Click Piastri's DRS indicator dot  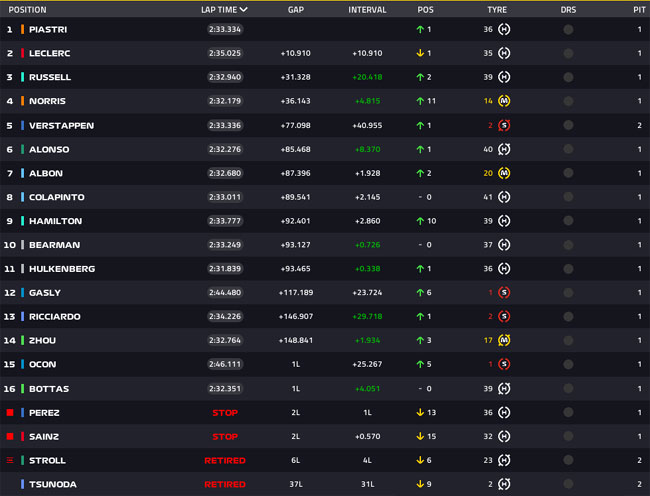pos(568,29)
